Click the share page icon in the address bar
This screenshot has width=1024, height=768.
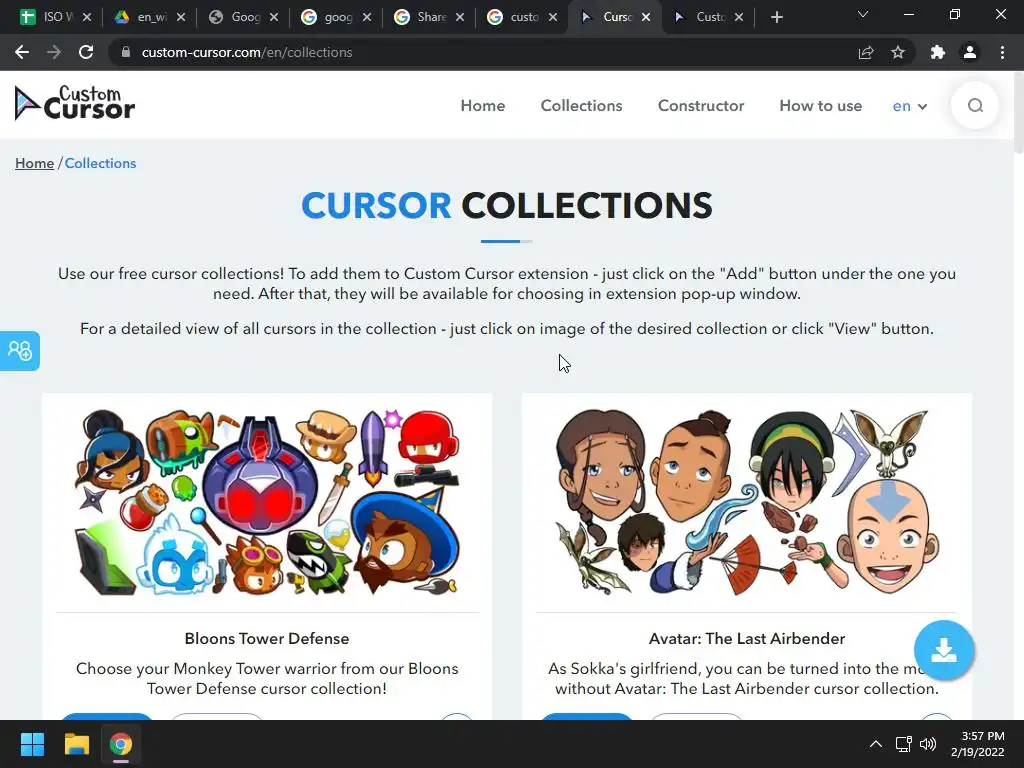click(866, 52)
